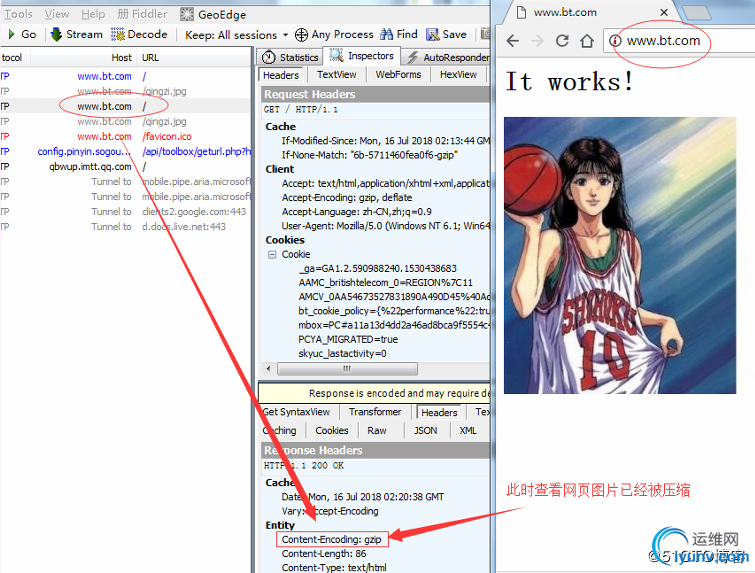
Task: Switch to request Headers tab
Action: (281, 75)
